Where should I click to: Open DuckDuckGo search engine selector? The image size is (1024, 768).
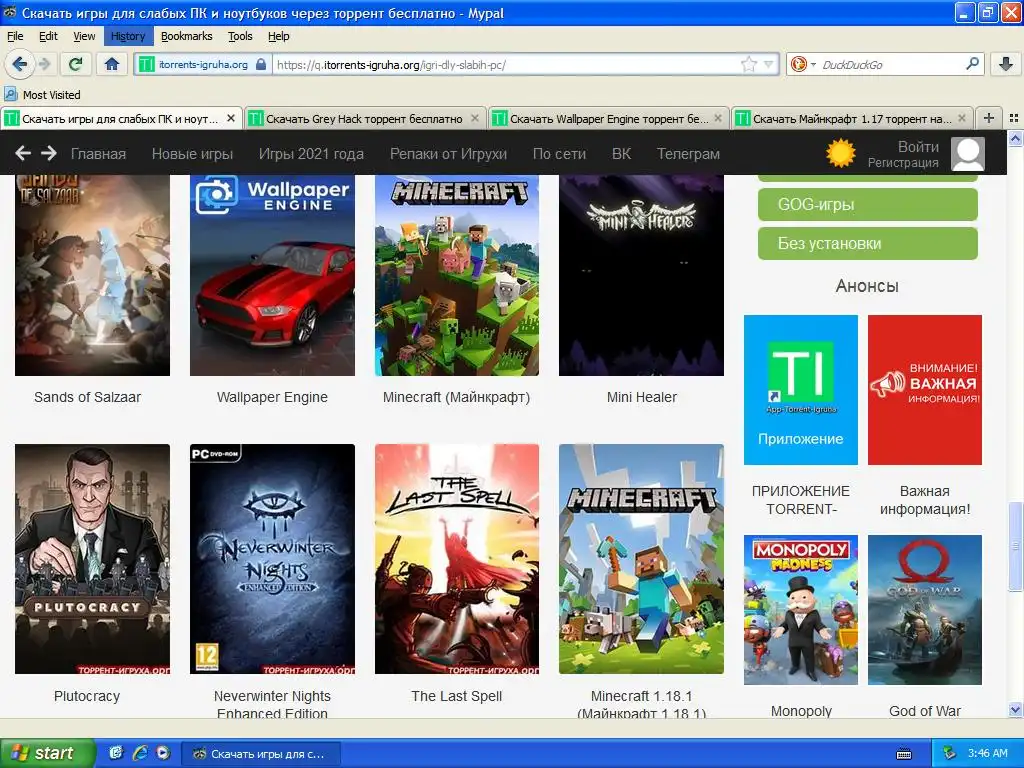tap(803, 64)
